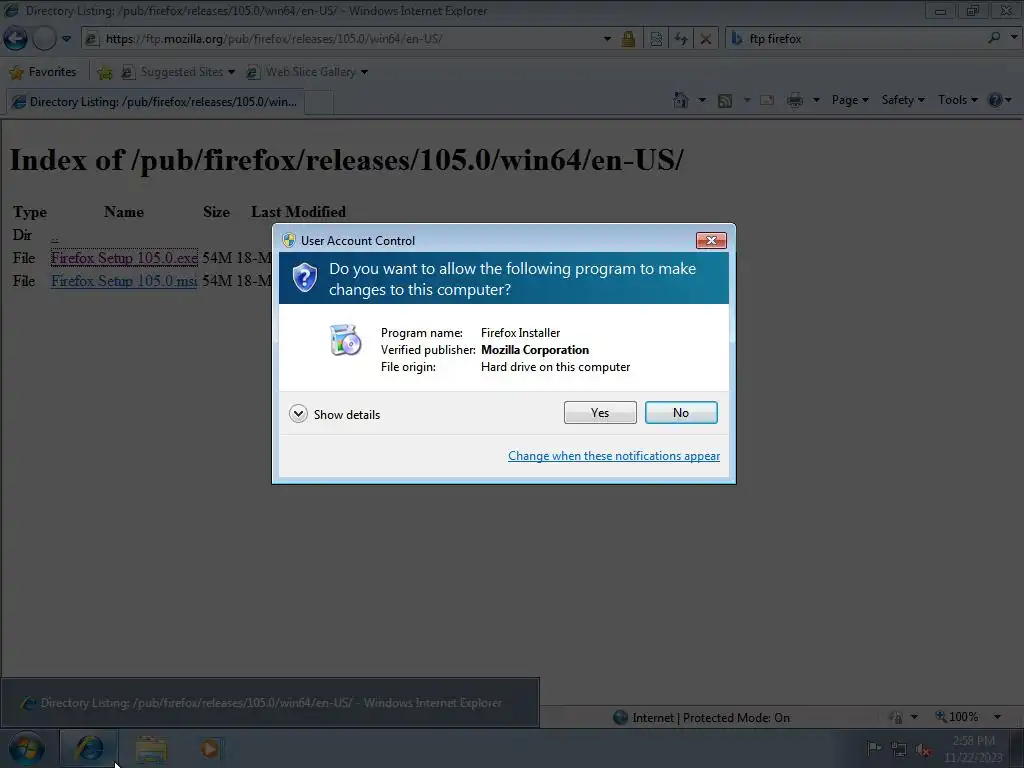Click the Name column header

point(123,212)
